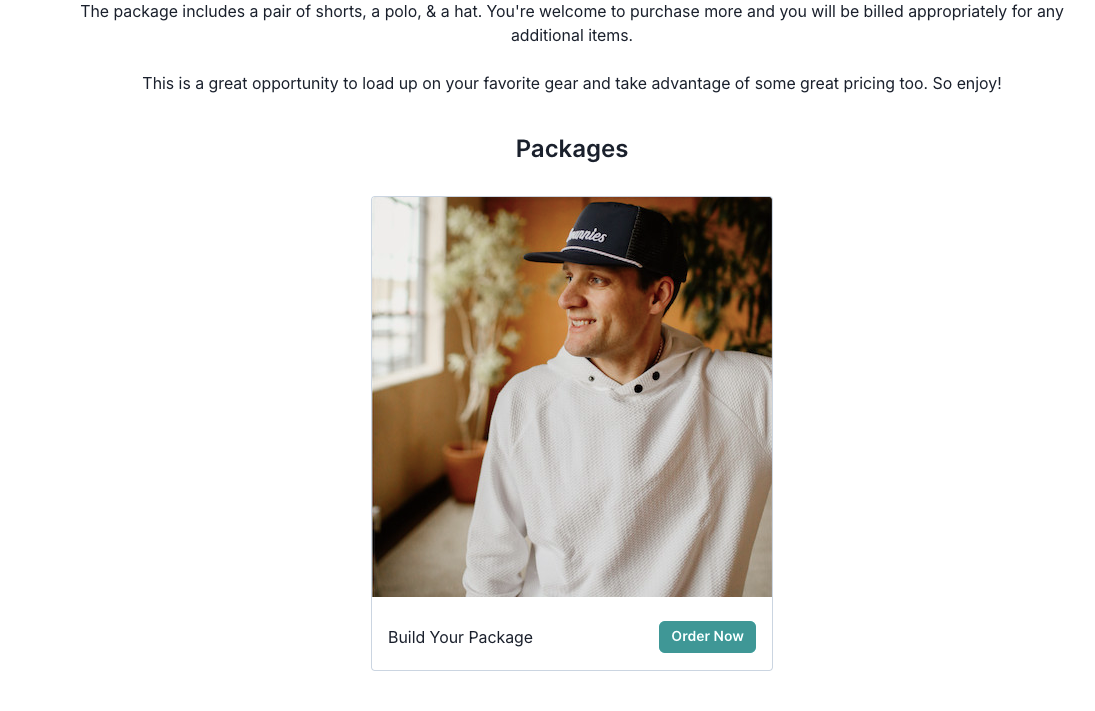This screenshot has width=1095, height=711.
Task: Click the terracotta plant pot in the photo
Action: 464,470
